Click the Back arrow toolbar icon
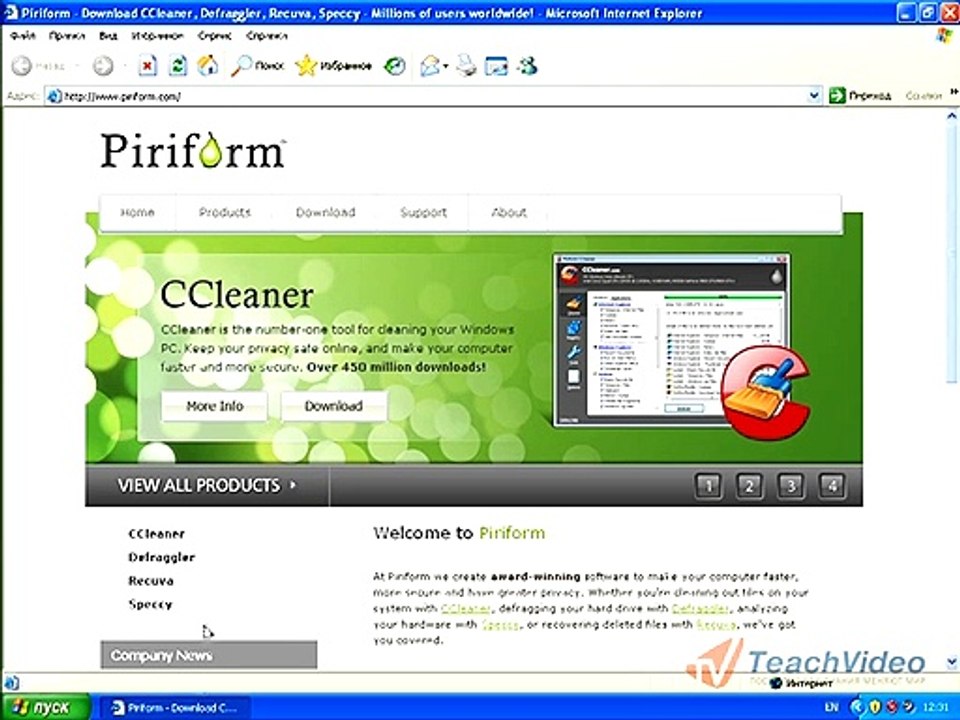 21,66
